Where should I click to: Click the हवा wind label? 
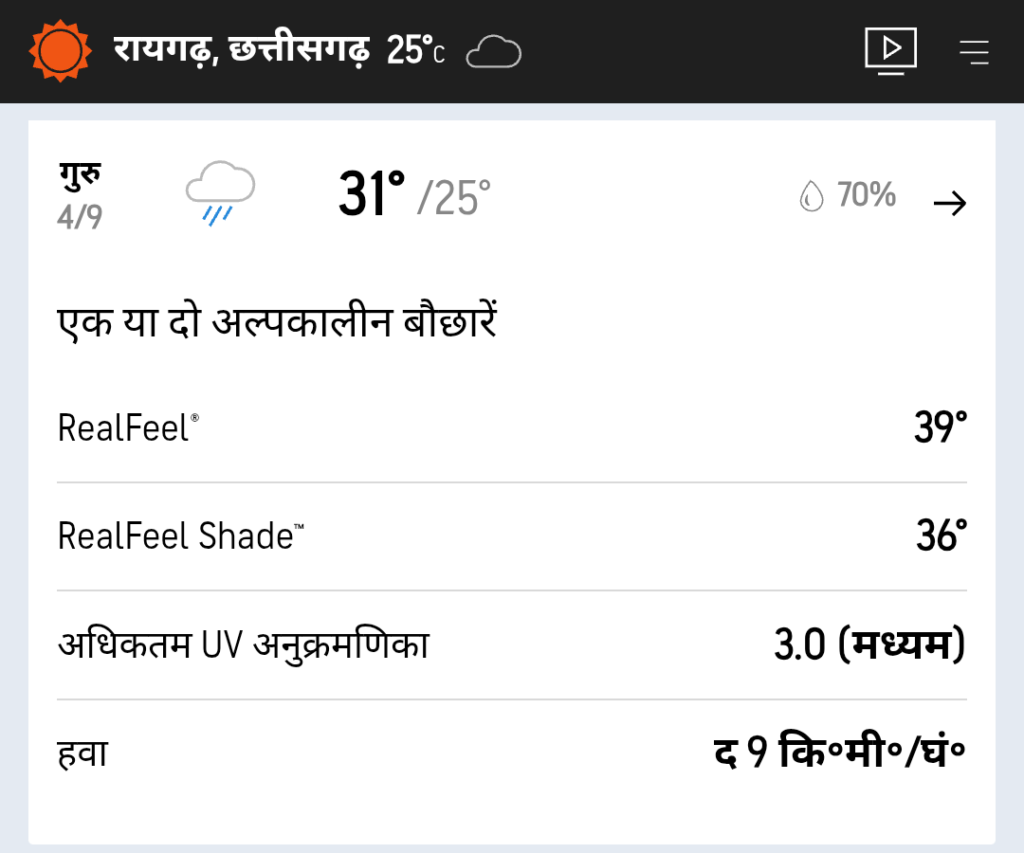[x=82, y=753]
